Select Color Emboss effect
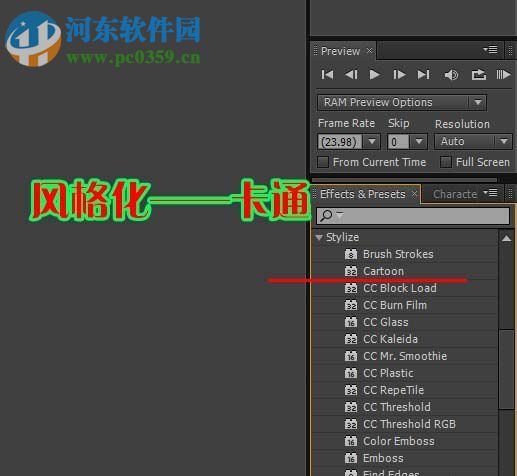This screenshot has width=517, height=476. (399, 441)
